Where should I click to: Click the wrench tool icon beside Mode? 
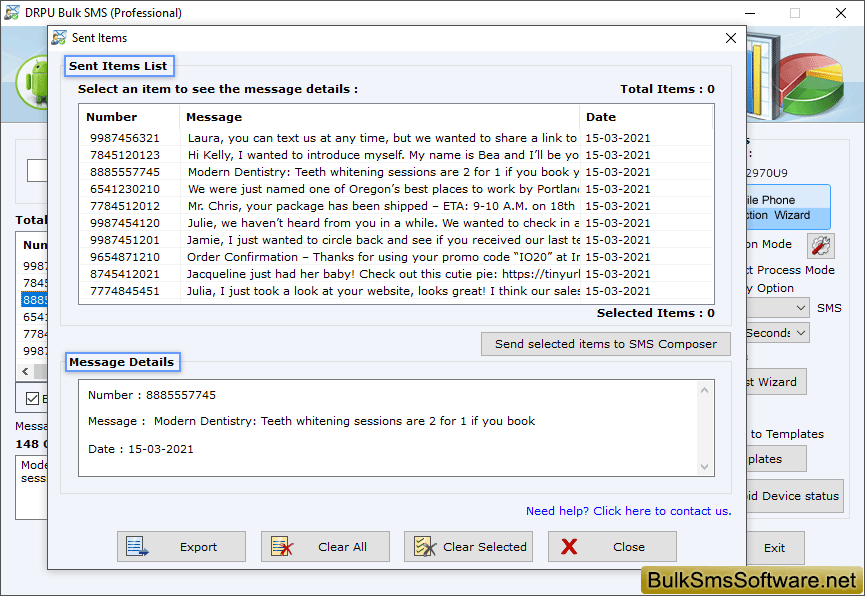coord(821,246)
